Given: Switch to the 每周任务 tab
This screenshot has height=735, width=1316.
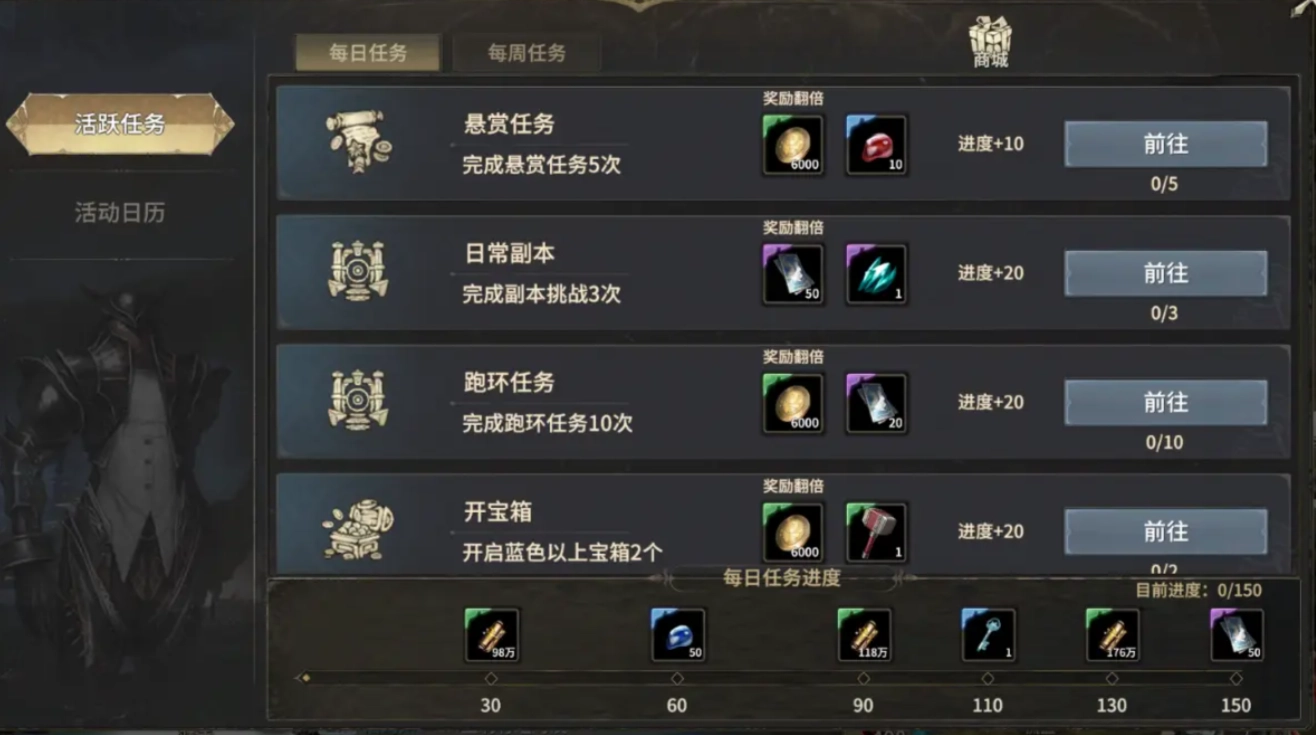Looking at the screenshot, I should coord(527,53).
